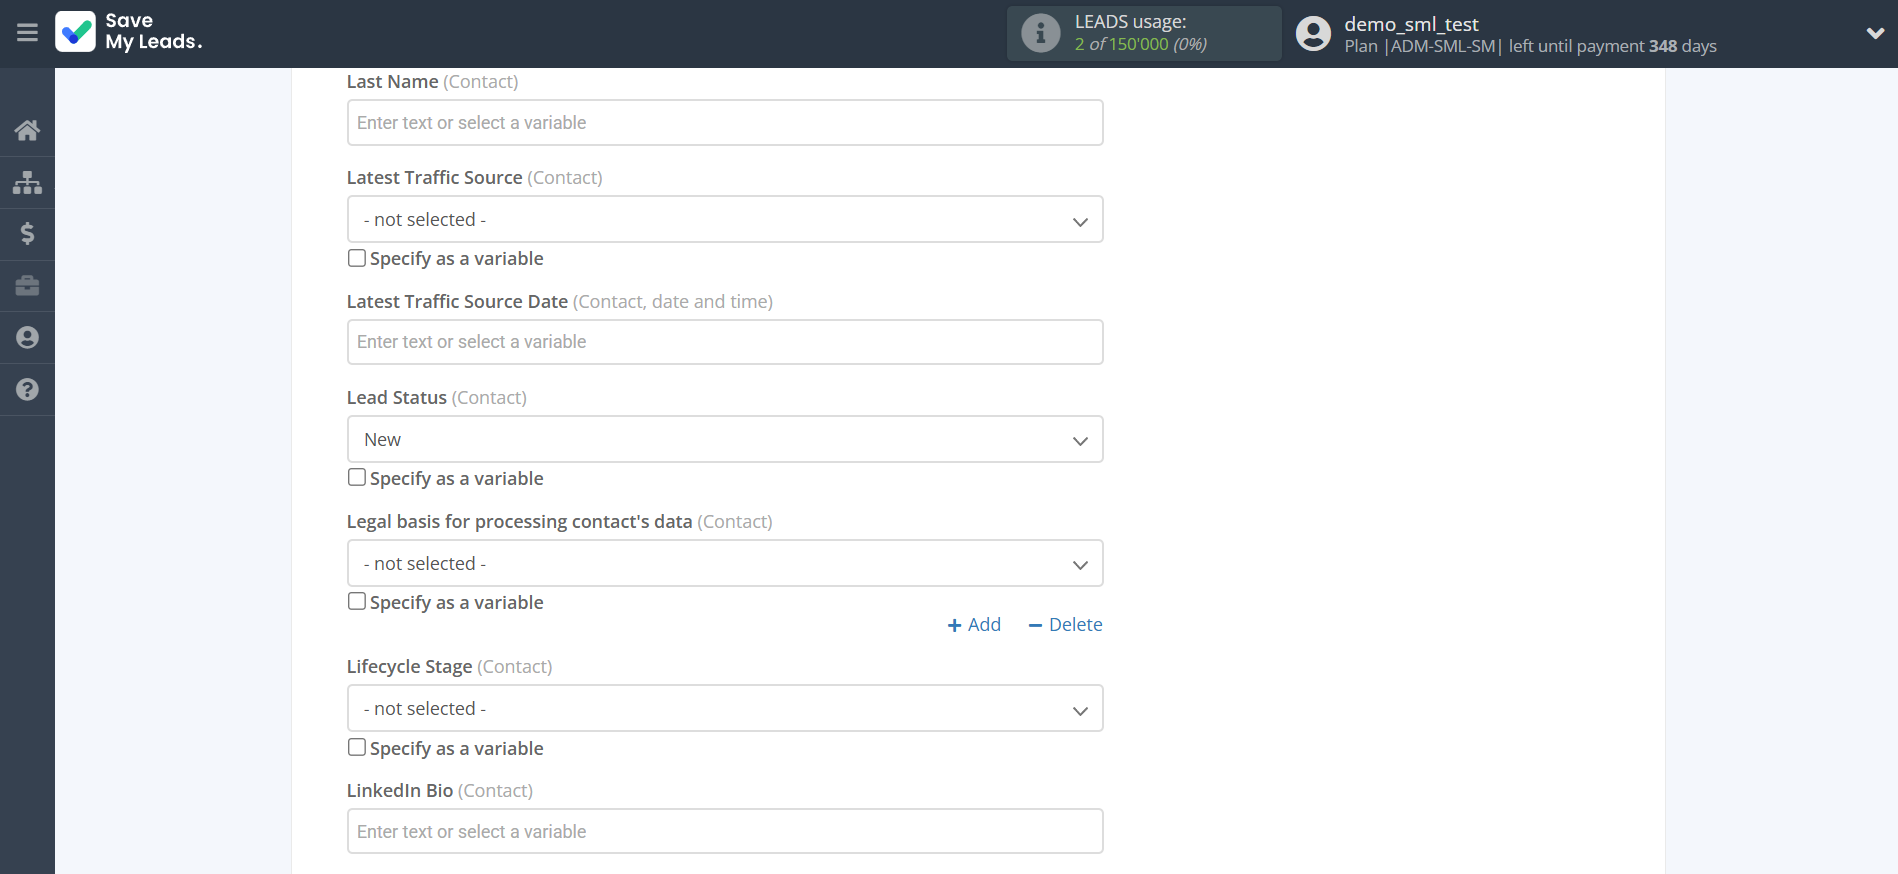1898x874 pixels.
Task: Click the Save My Leads logo
Action: coord(129,32)
